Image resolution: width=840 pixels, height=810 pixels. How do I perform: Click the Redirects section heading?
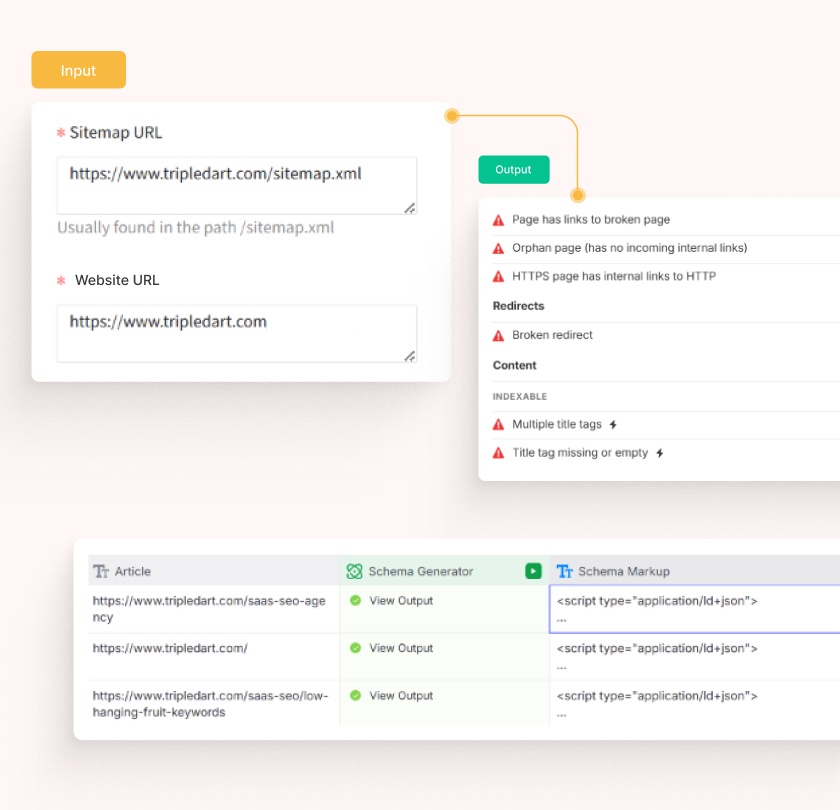[518, 306]
